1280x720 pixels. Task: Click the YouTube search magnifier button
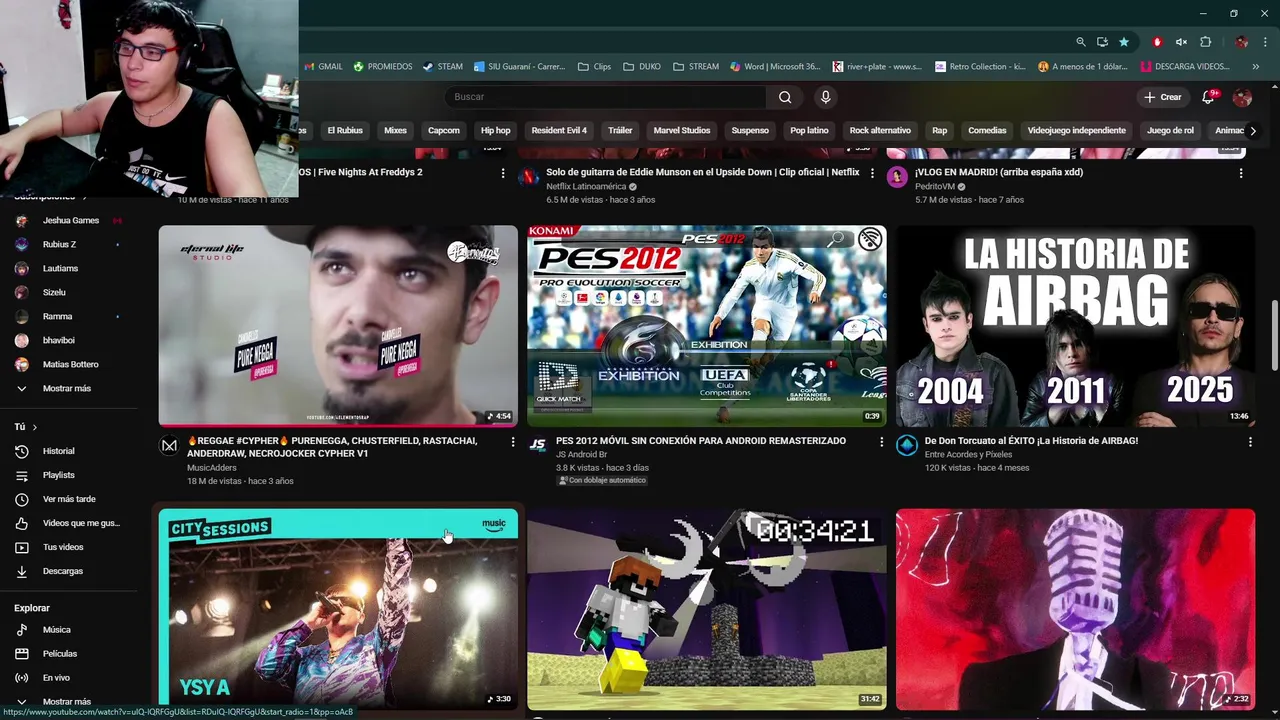pyautogui.click(x=785, y=97)
